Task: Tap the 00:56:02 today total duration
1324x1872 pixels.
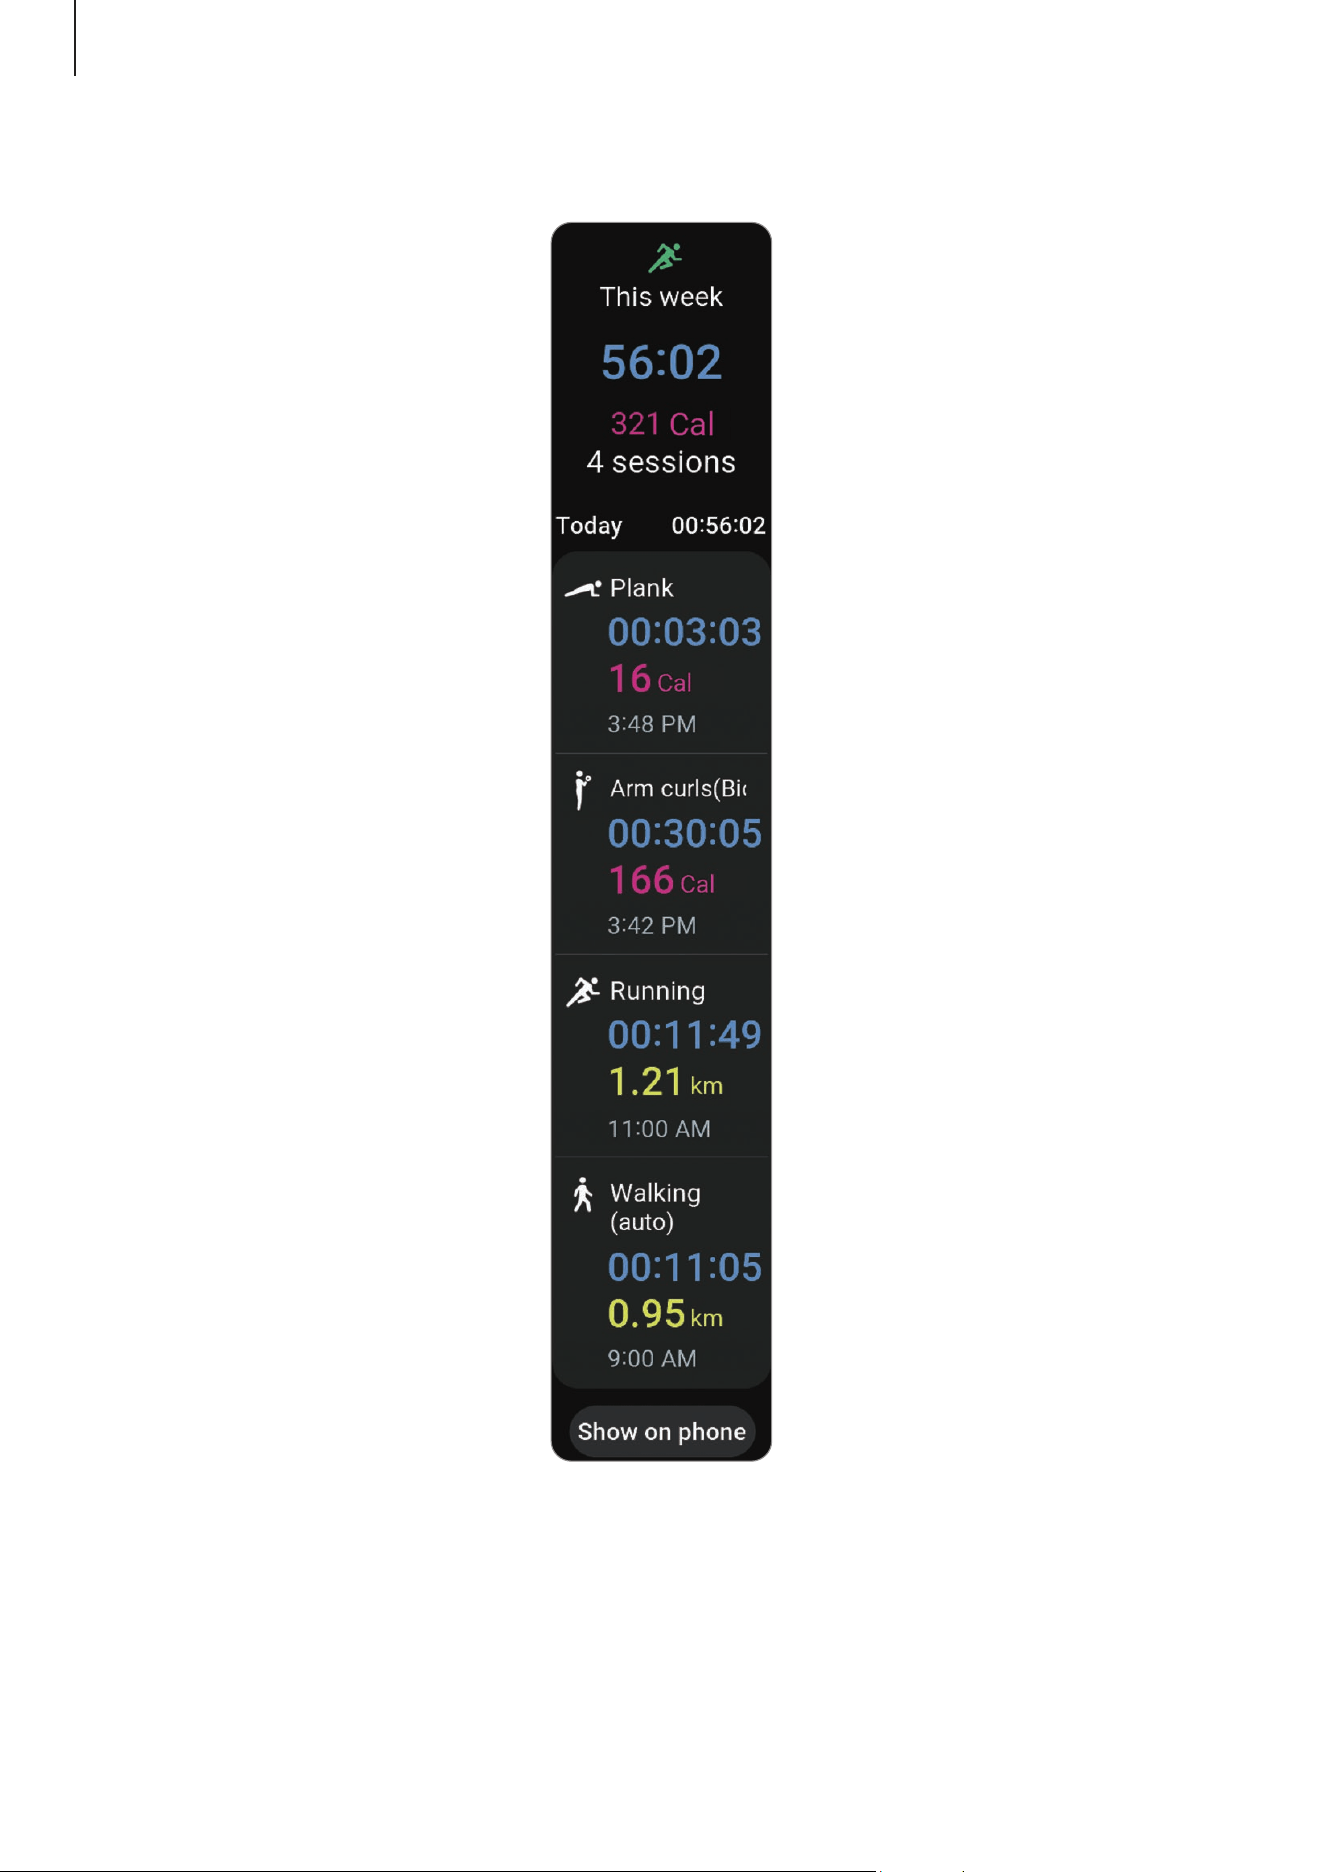Action: click(718, 526)
